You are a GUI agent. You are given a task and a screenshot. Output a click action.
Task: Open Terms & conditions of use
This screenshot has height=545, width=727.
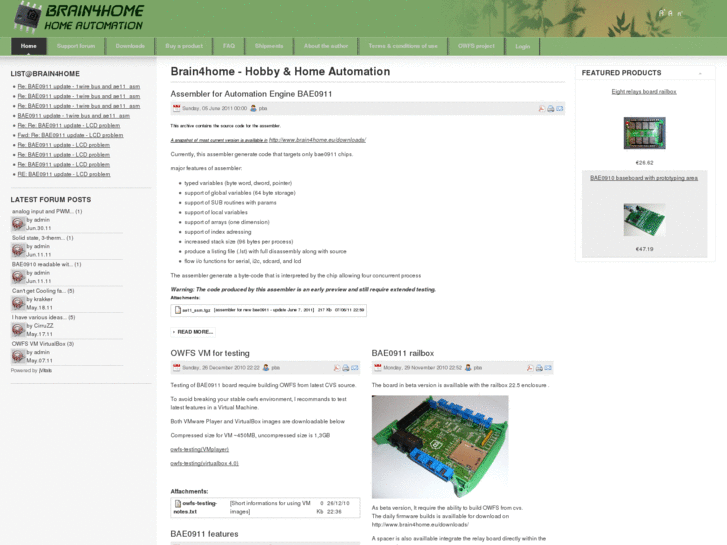pyautogui.click(x=403, y=46)
